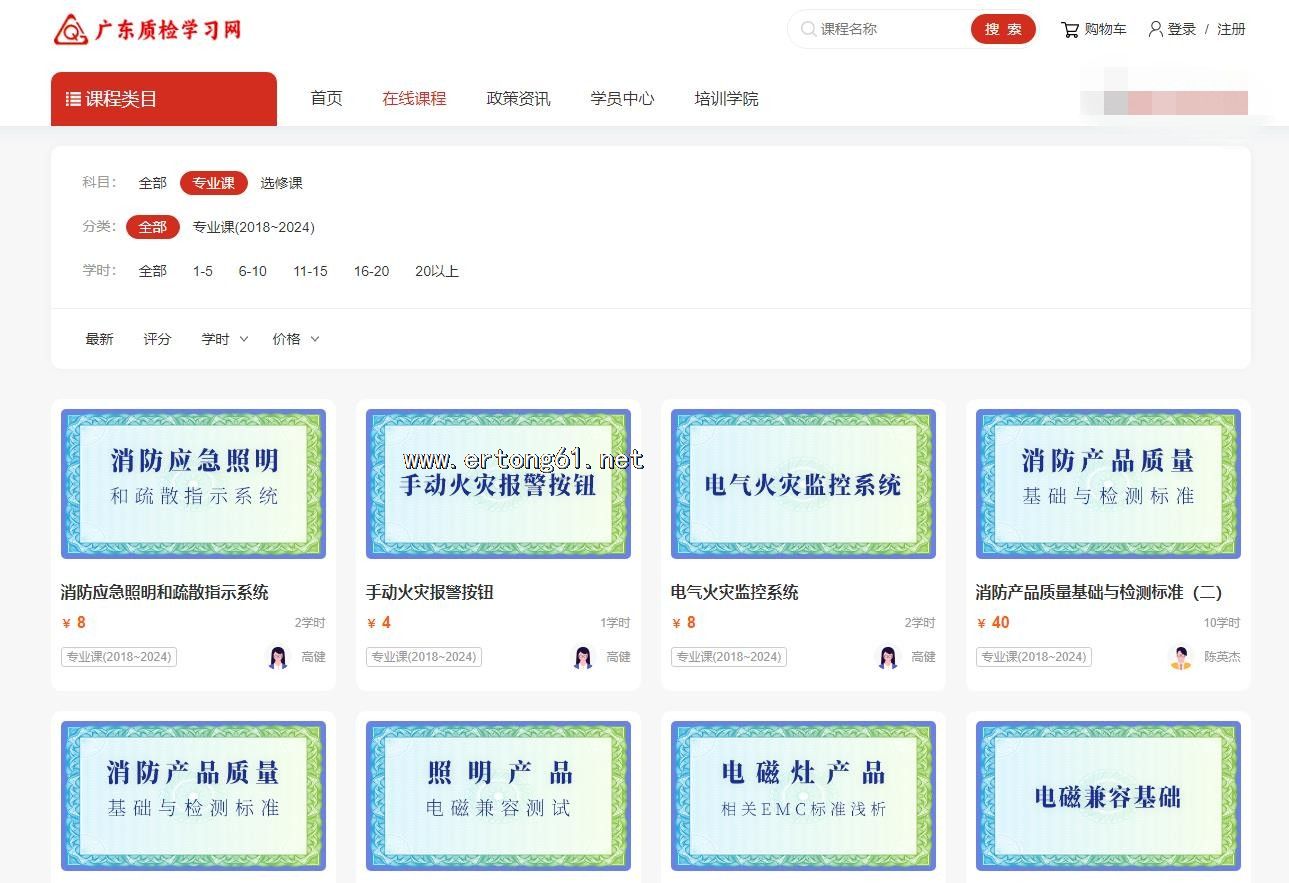Image resolution: width=1289 pixels, height=883 pixels.
Task: Click the search magnifier icon
Action: tap(808, 30)
